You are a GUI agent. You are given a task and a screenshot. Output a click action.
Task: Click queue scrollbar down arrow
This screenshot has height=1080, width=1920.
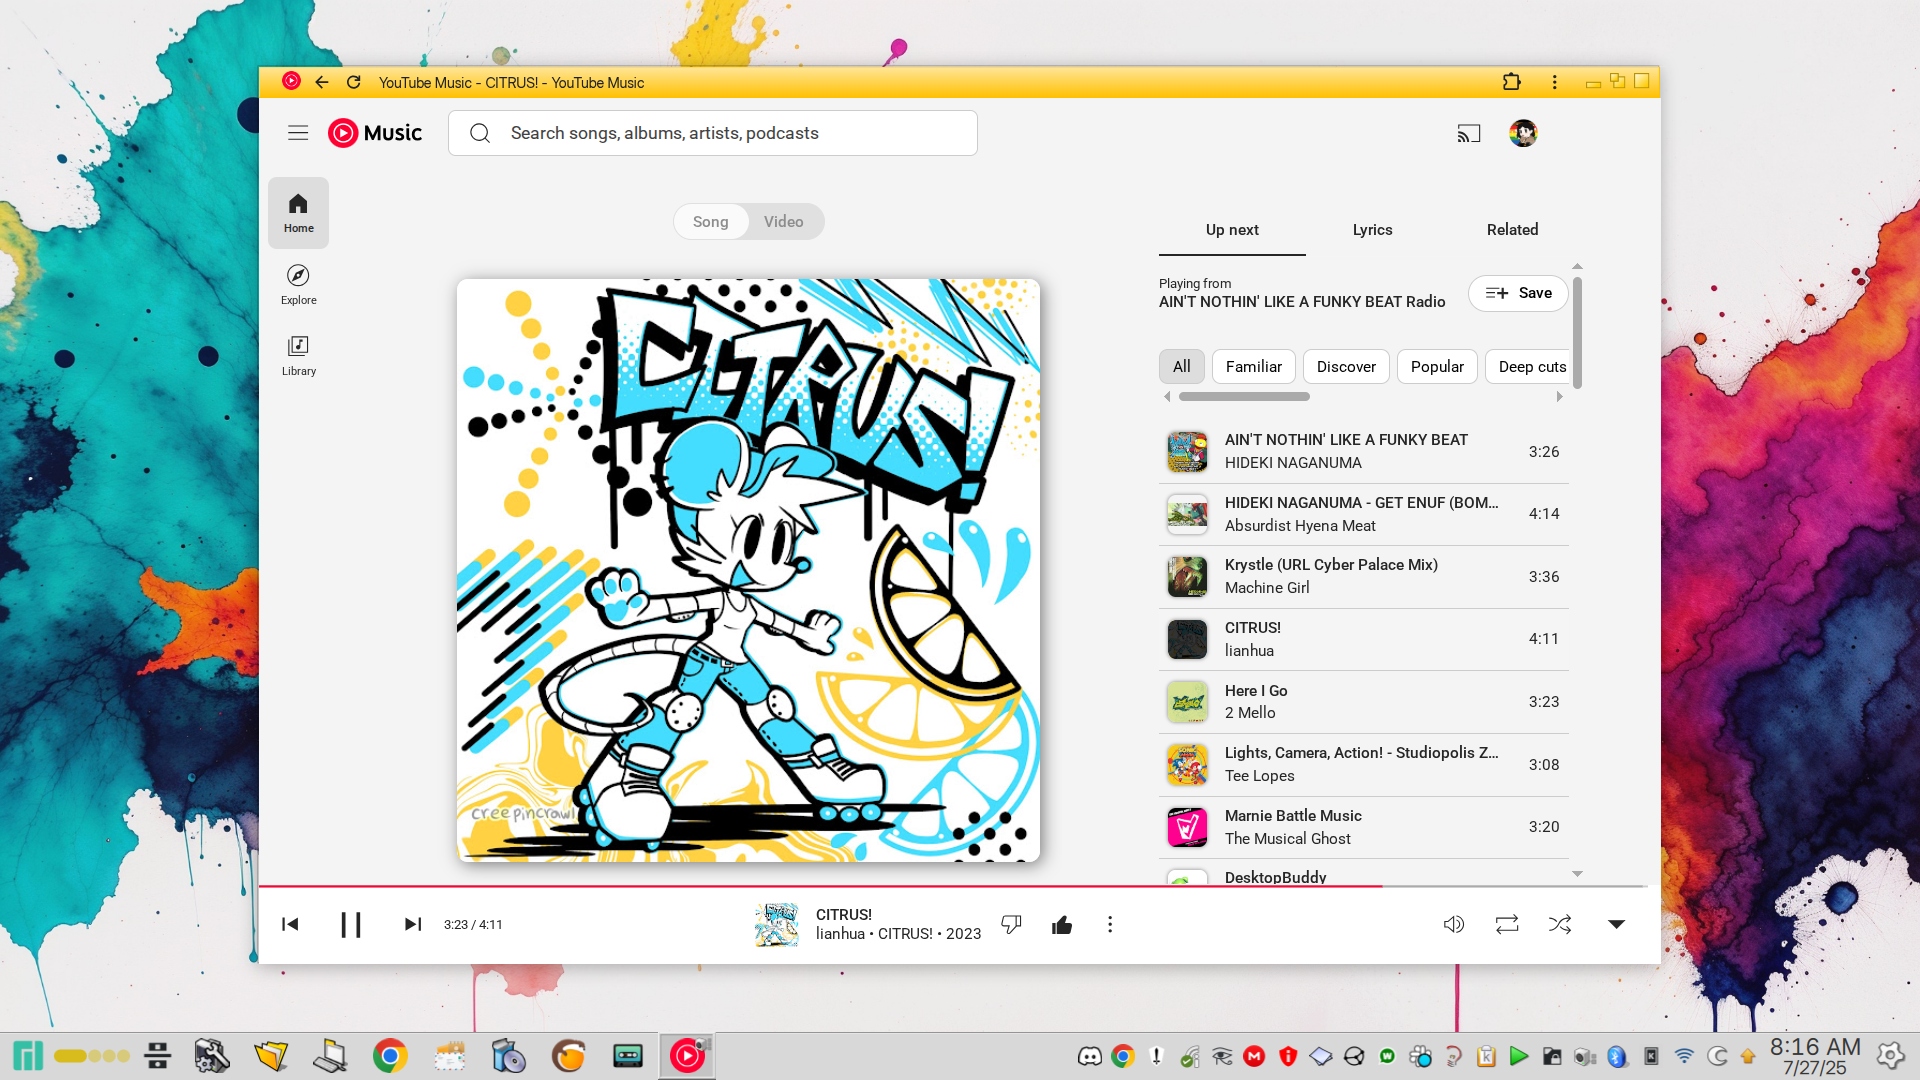coord(1577,874)
